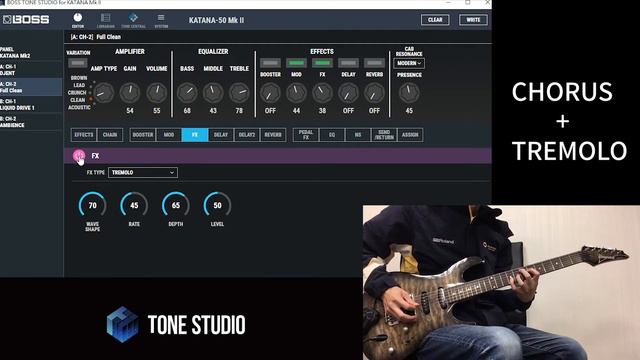Open the FX Type Tremolo dropdown
640x360 pixels.
(143, 173)
